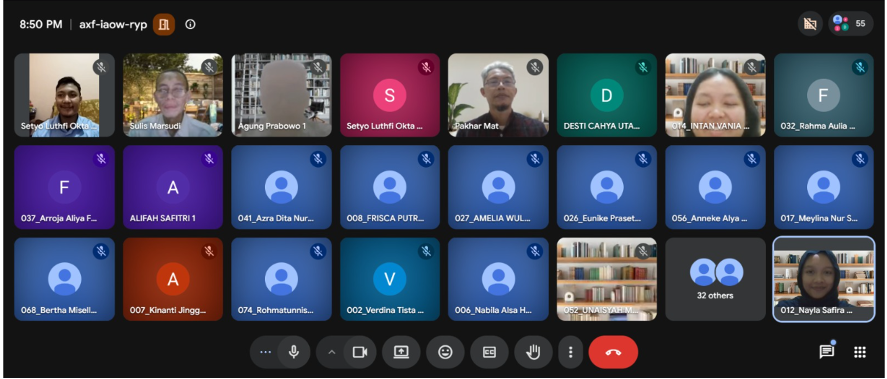Click 017_Meylina Nur S participant tile
Screen dimensions: 887x379
point(824,187)
